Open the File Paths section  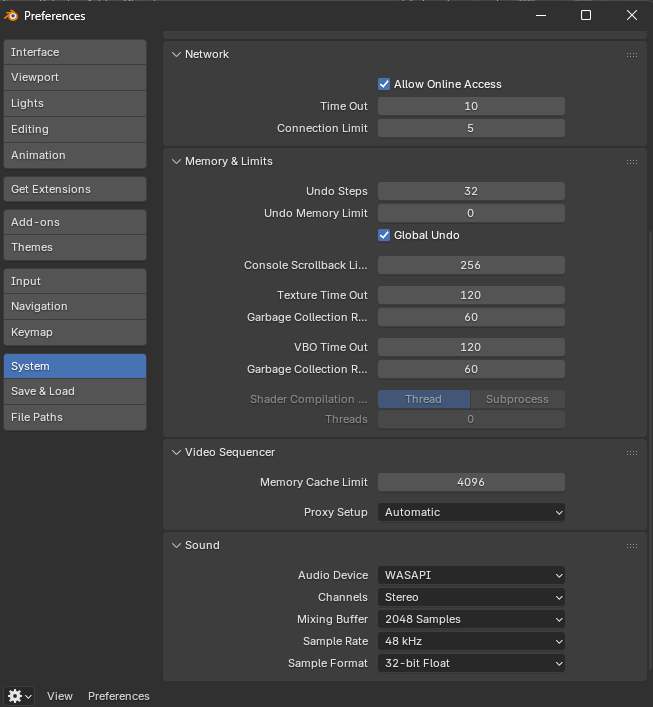click(x=75, y=417)
